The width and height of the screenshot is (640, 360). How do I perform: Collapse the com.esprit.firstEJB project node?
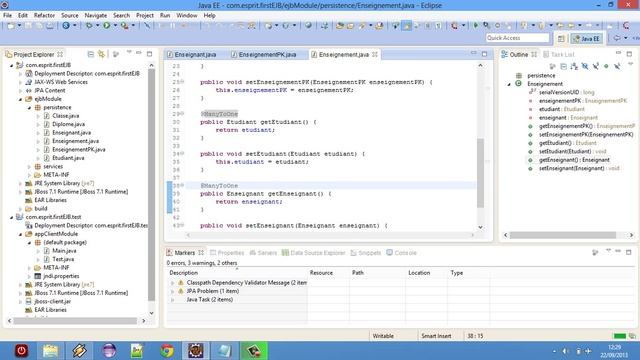pyautogui.click(x=12, y=65)
